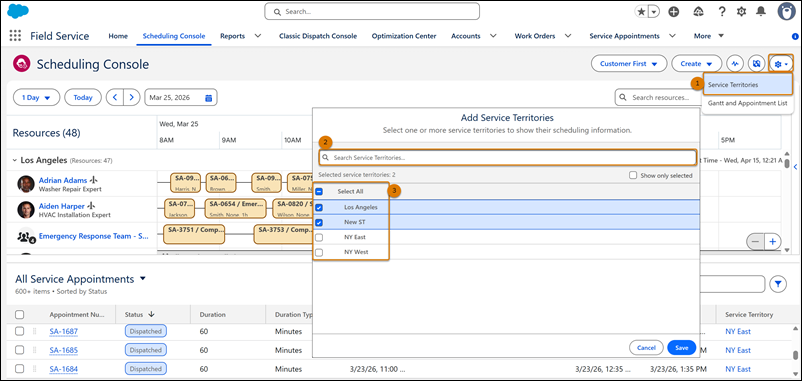This screenshot has width=802, height=381.
Task: Check the NY East territory
Action: pos(319,237)
